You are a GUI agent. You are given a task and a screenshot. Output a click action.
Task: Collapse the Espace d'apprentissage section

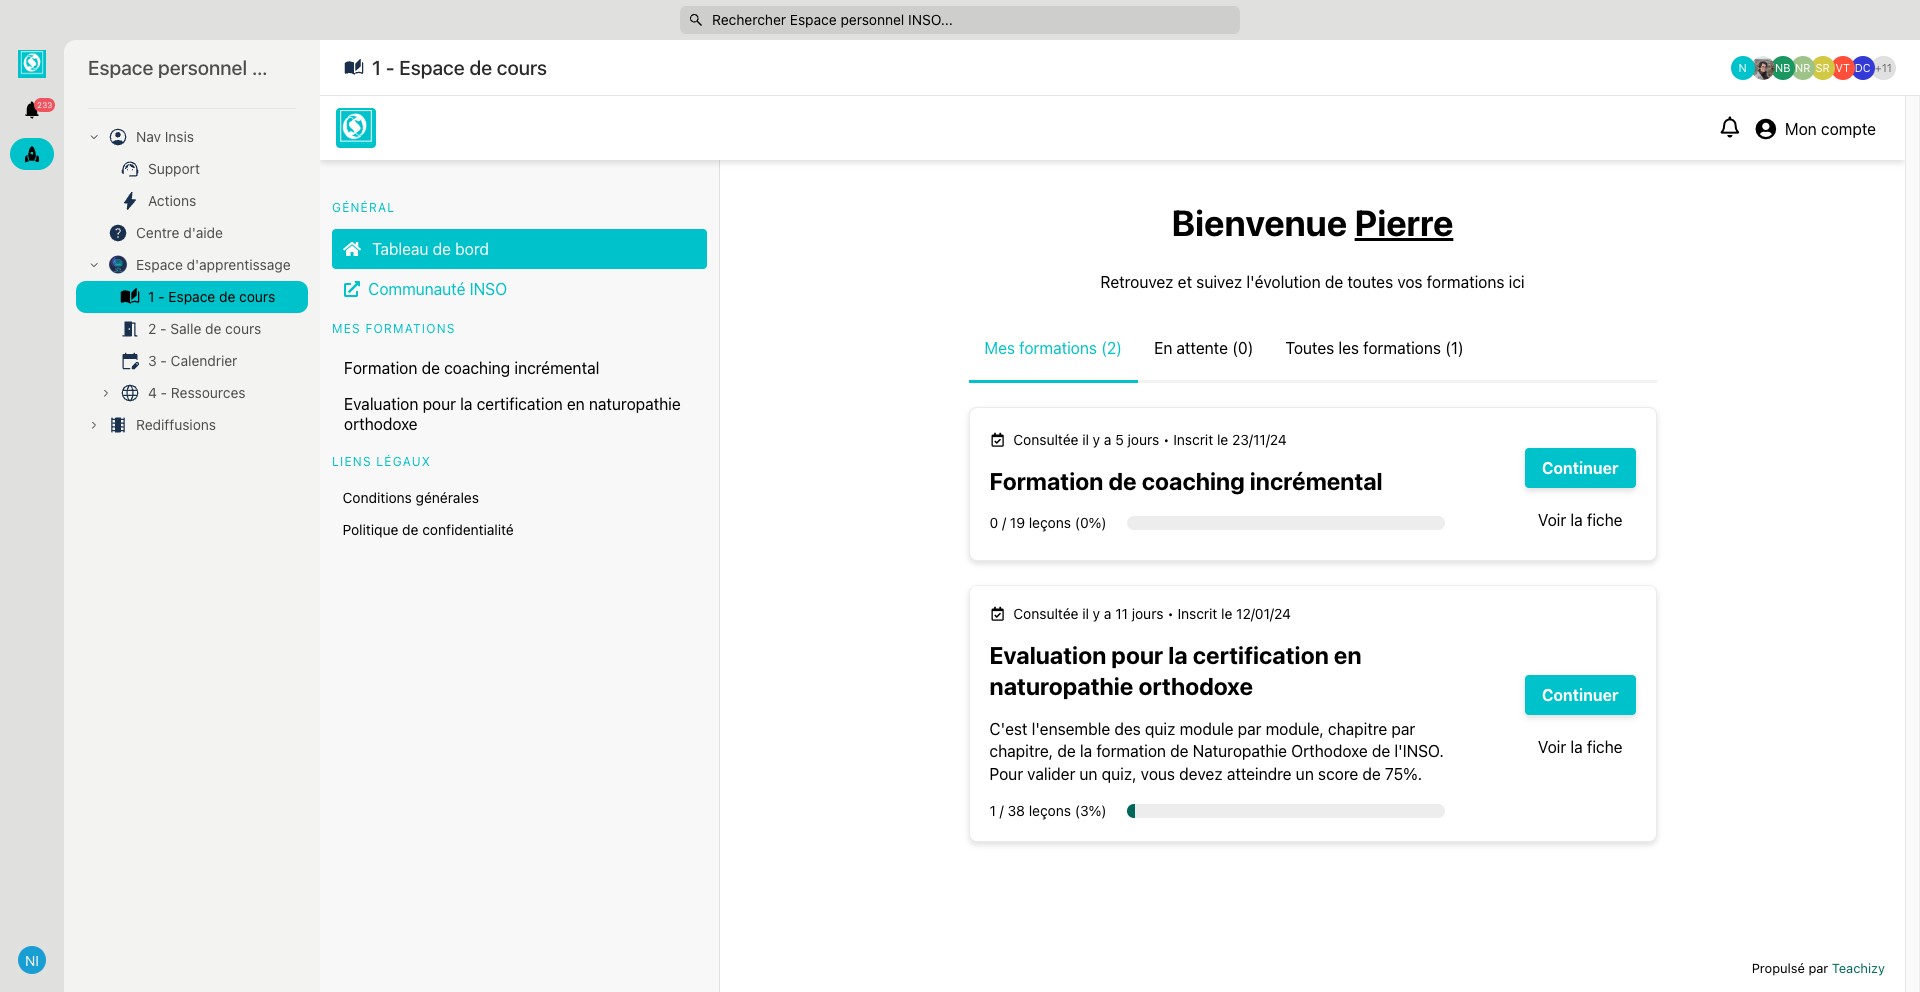(94, 265)
